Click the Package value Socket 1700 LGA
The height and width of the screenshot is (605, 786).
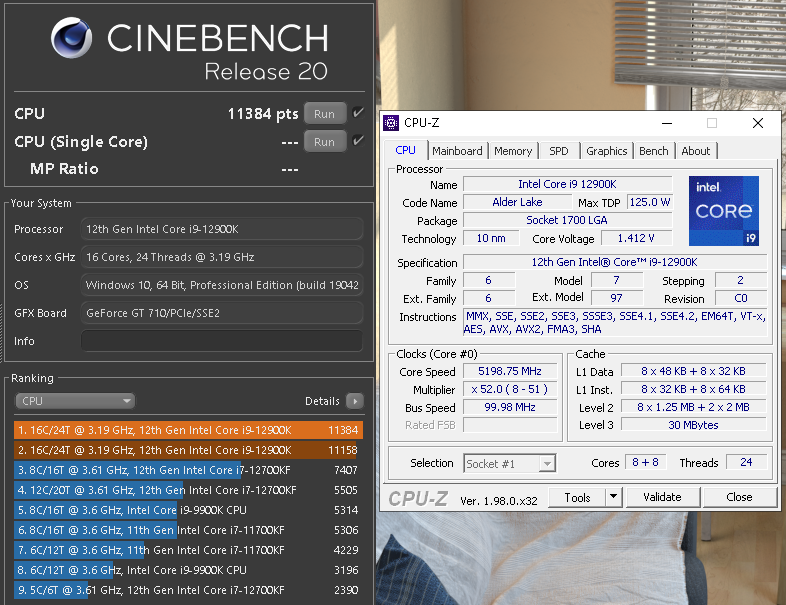567,220
